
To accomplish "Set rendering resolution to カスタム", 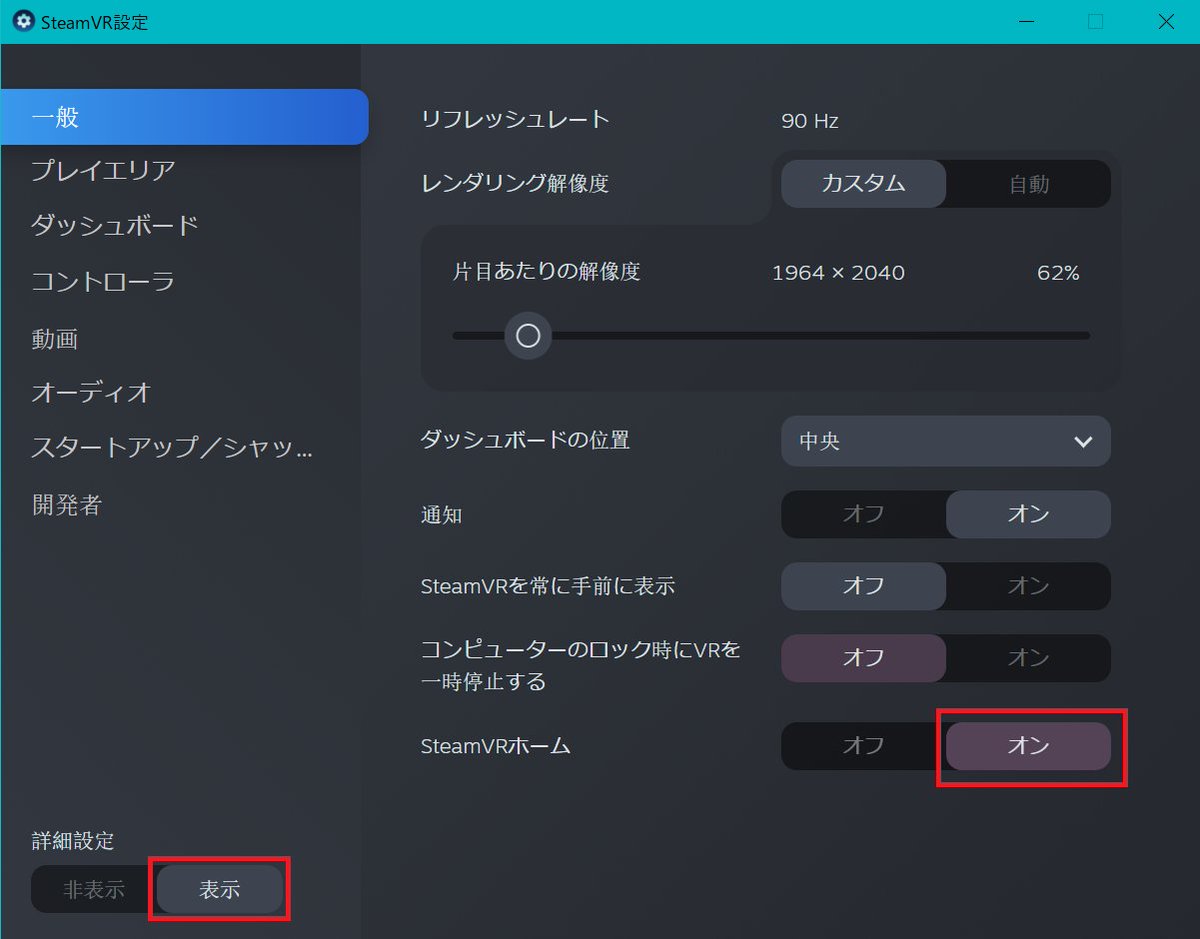I will [x=863, y=184].
